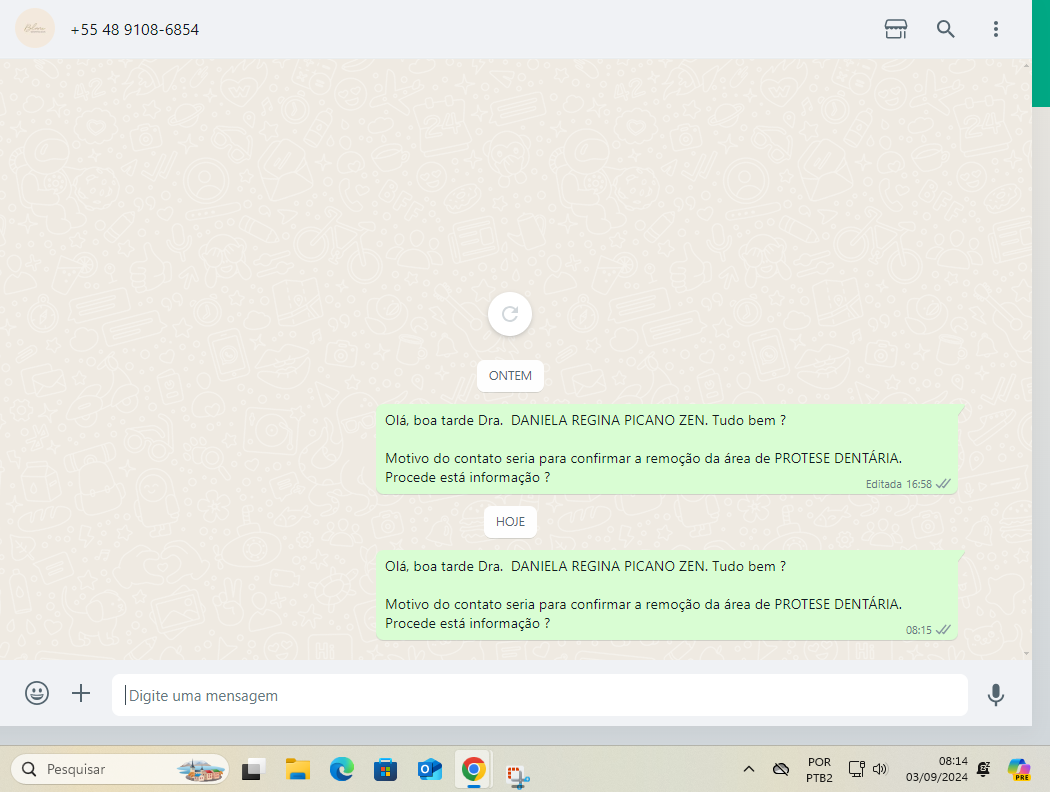The height and width of the screenshot is (792, 1050).
Task: Click the chat scrollbar up arrow
Action: tap(1026, 65)
